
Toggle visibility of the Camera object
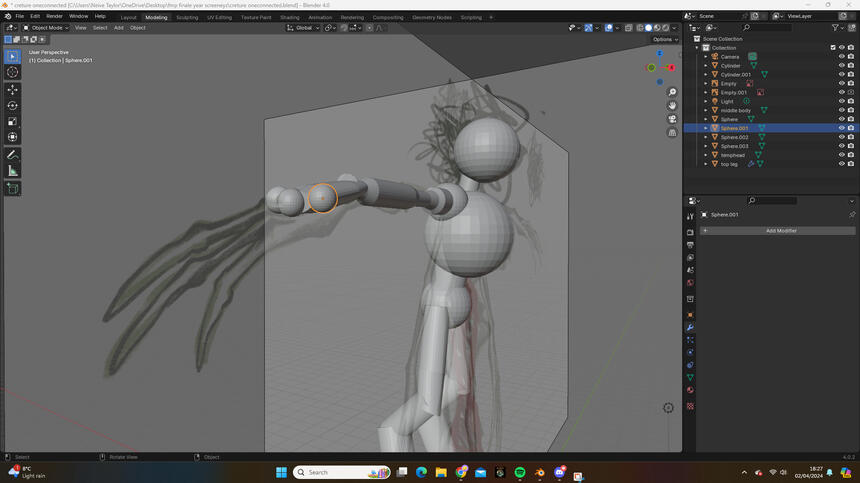[x=841, y=57]
